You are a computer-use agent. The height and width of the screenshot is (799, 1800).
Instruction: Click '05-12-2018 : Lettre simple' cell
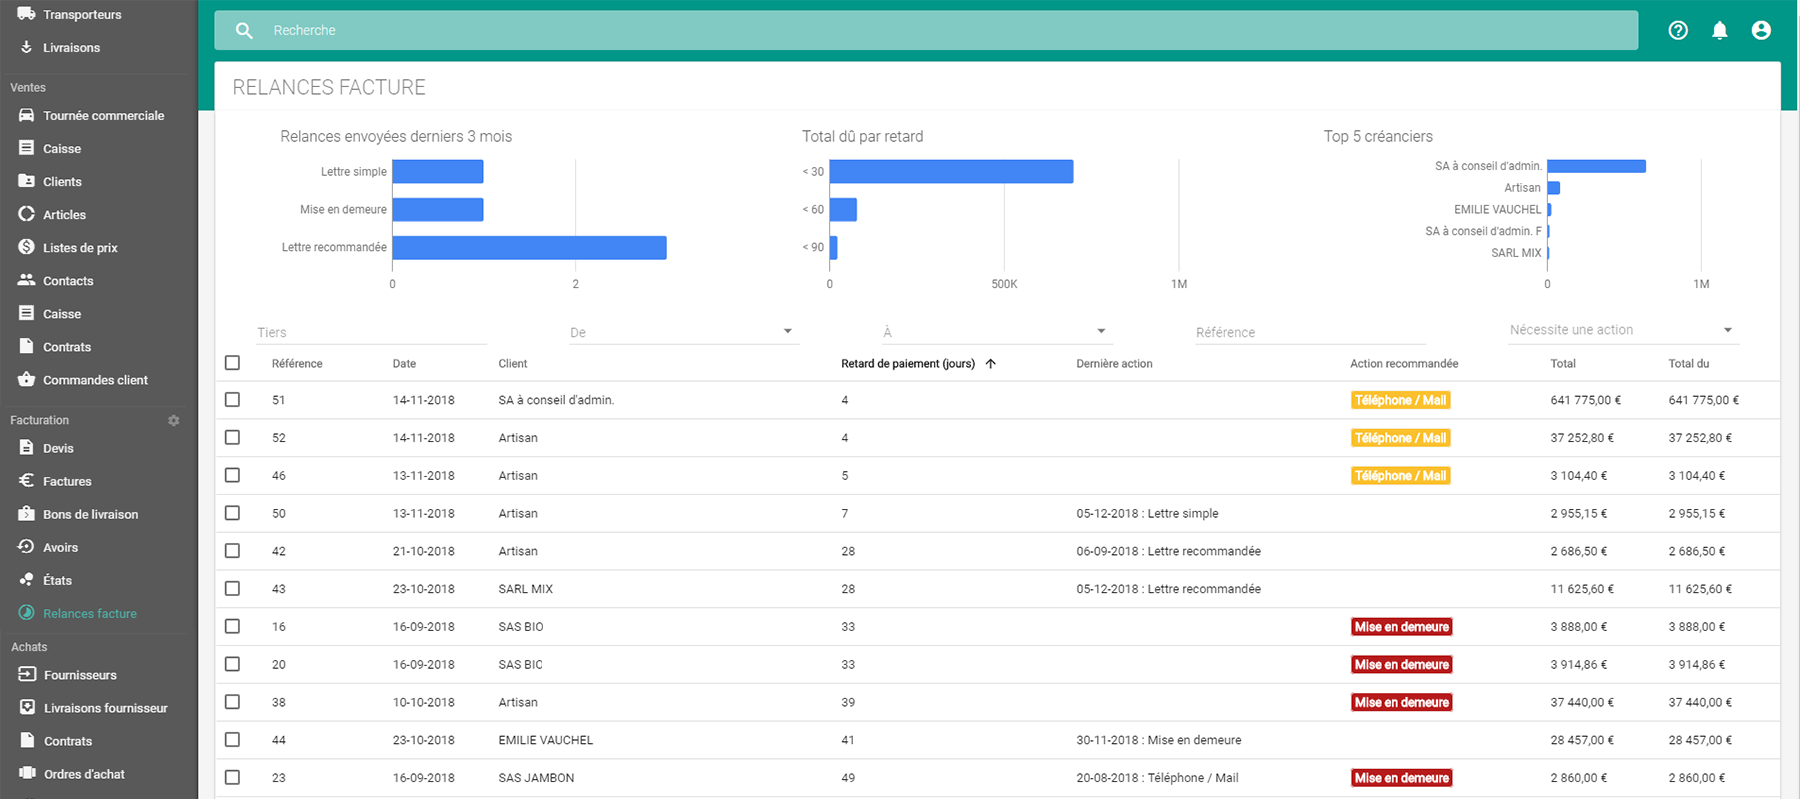(x=1147, y=513)
